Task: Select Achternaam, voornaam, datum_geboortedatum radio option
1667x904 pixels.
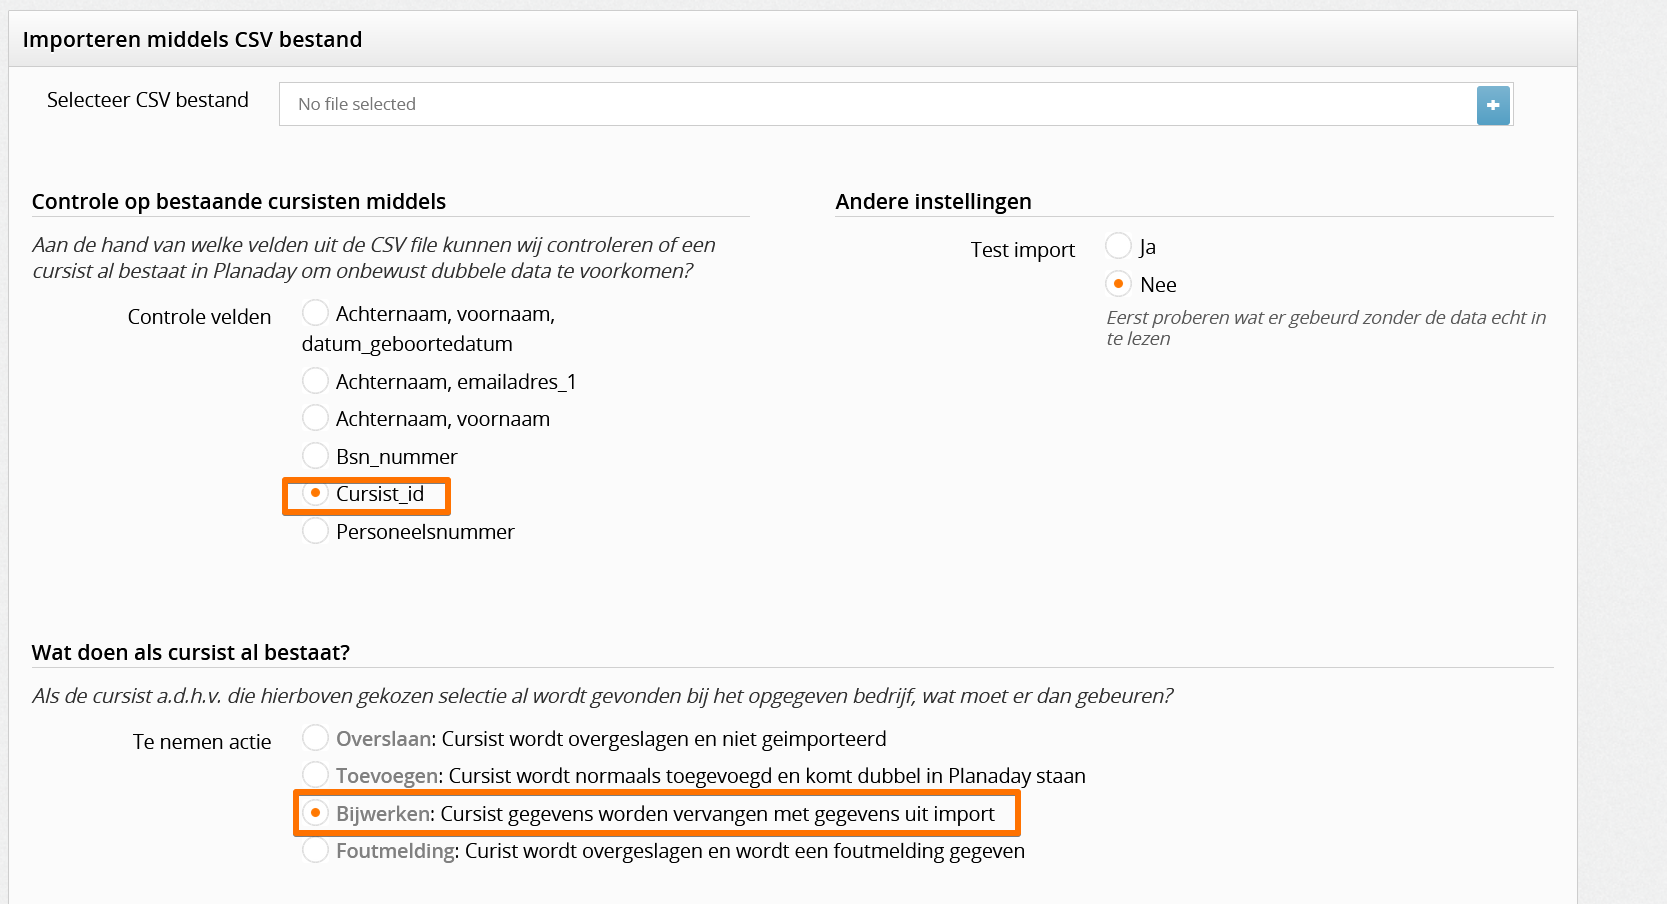Action: [315, 313]
